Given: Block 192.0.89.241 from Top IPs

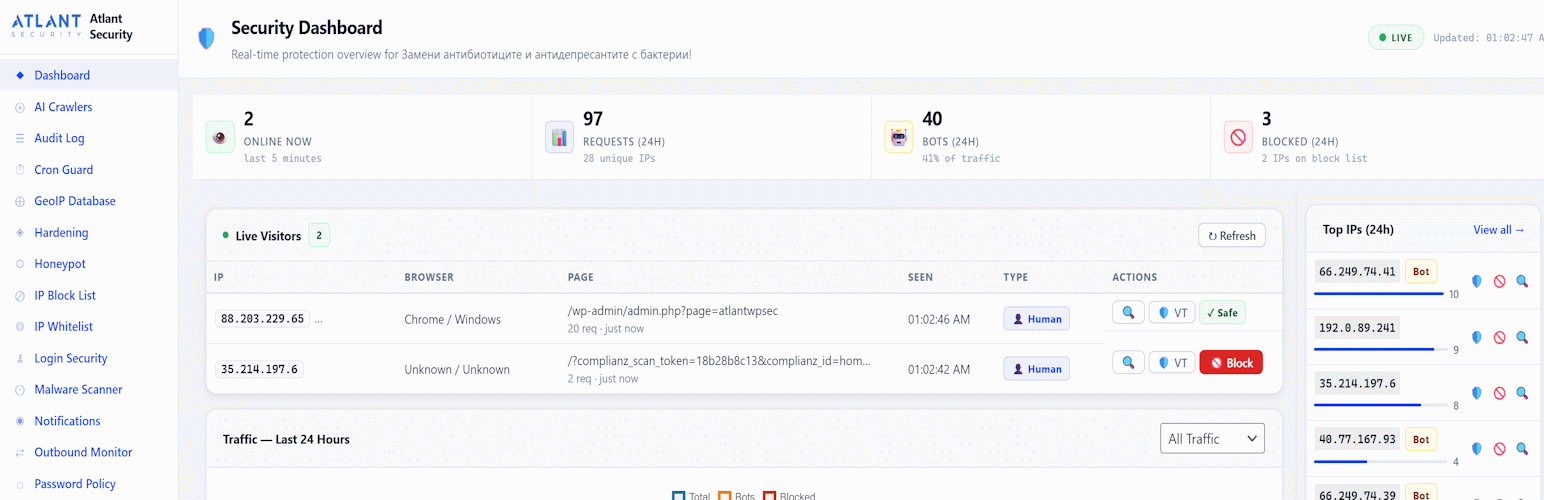Looking at the screenshot, I should 1499,338.
